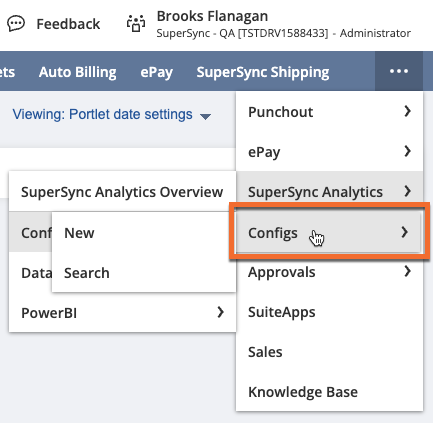The image size is (433, 423).
Task: Select the Configs menu entry
Action: (x=328, y=232)
